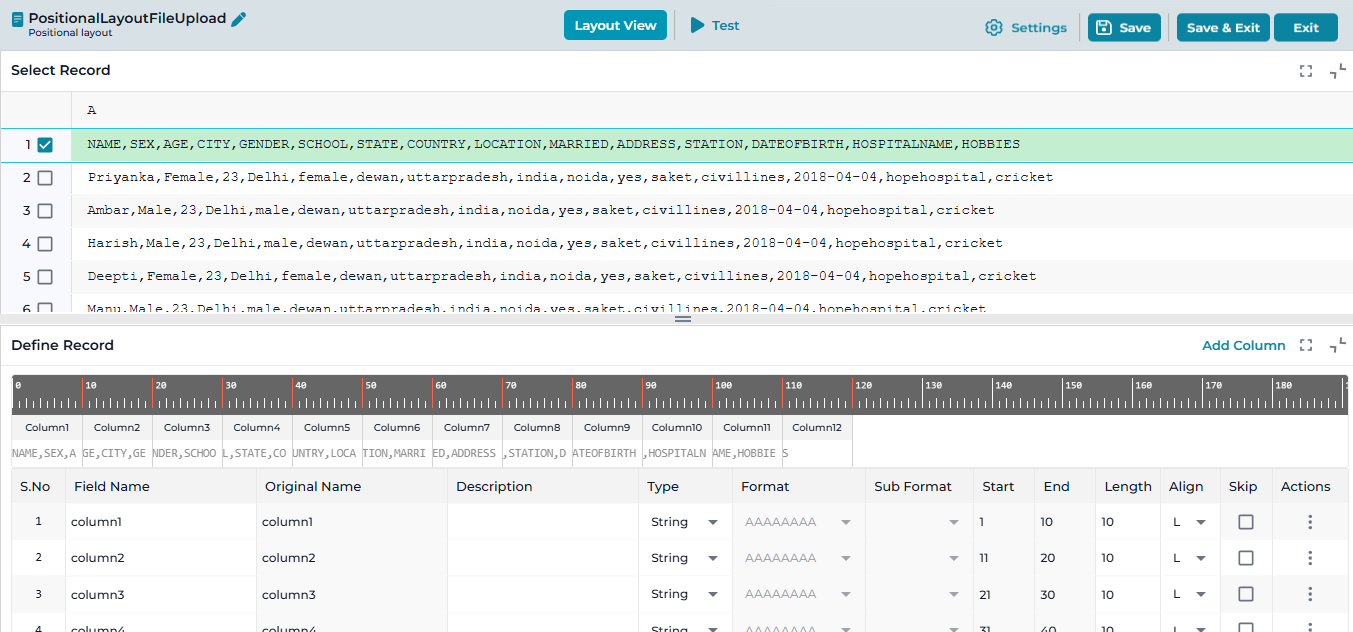Click Save & Exit

pos(1223,28)
